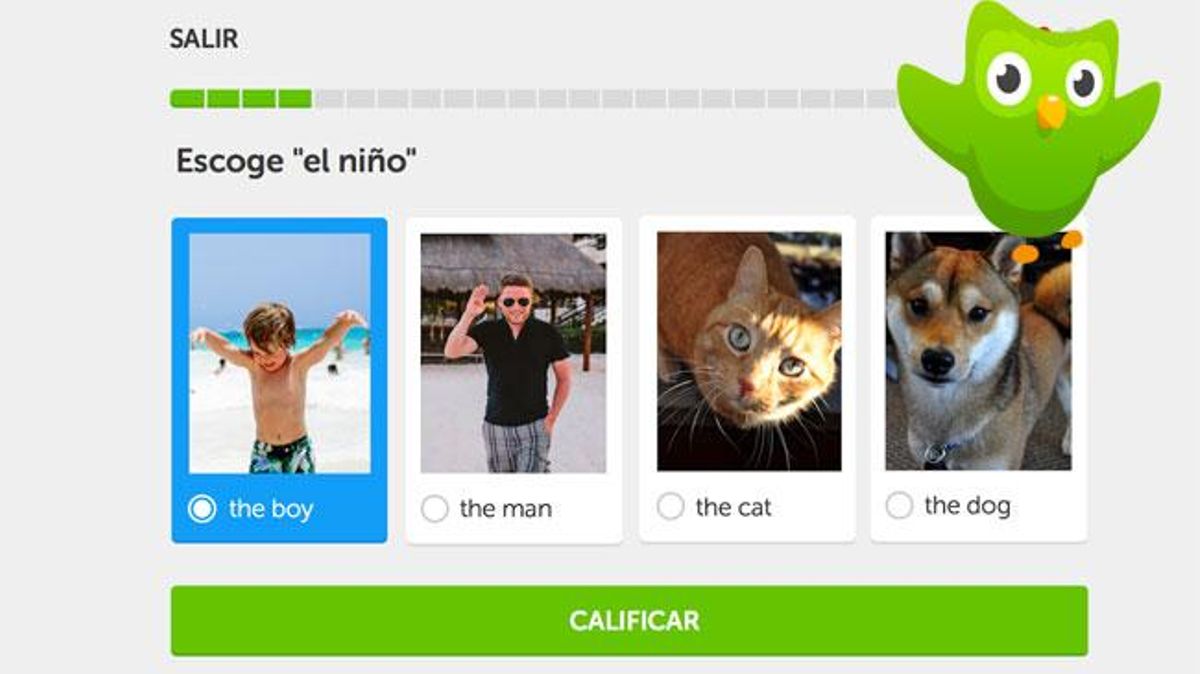Click the "the boy" text label
Image resolution: width=1200 pixels, height=674 pixels.
(271, 509)
